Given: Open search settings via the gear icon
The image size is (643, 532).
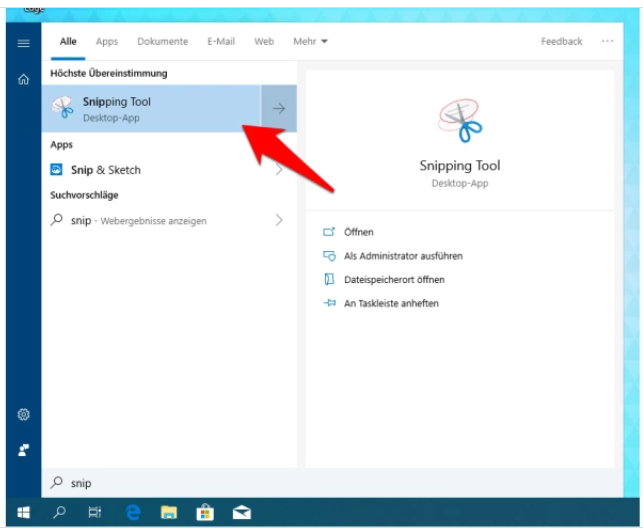Looking at the screenshot, I should coord(23,414).
